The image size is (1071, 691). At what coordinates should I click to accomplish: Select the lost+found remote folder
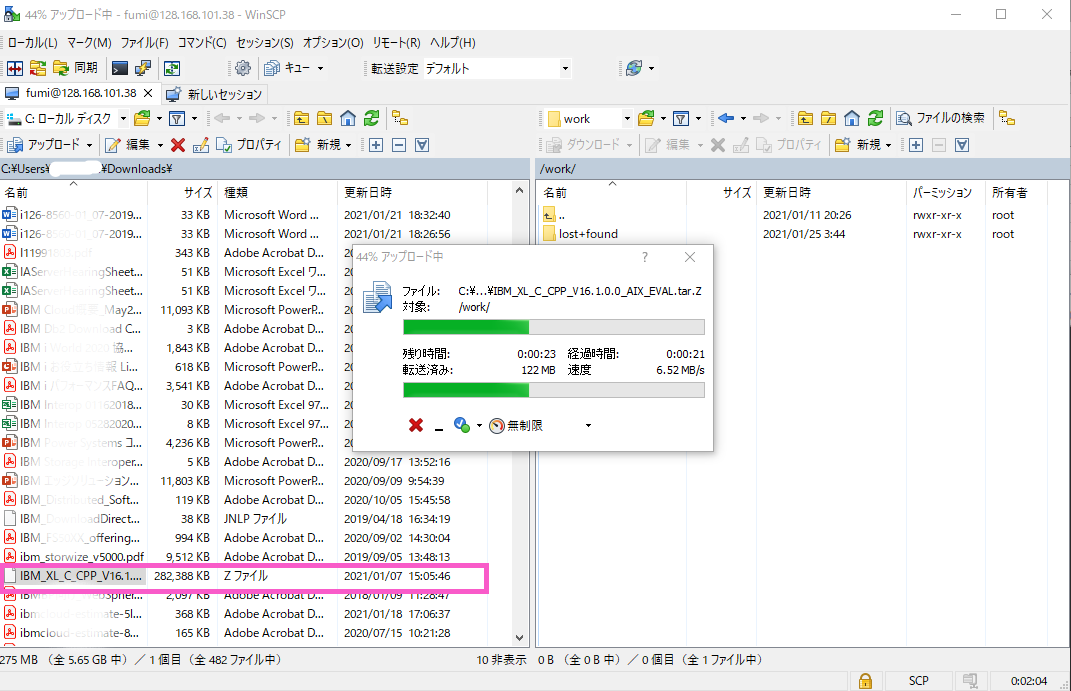(x=588, y=234)
